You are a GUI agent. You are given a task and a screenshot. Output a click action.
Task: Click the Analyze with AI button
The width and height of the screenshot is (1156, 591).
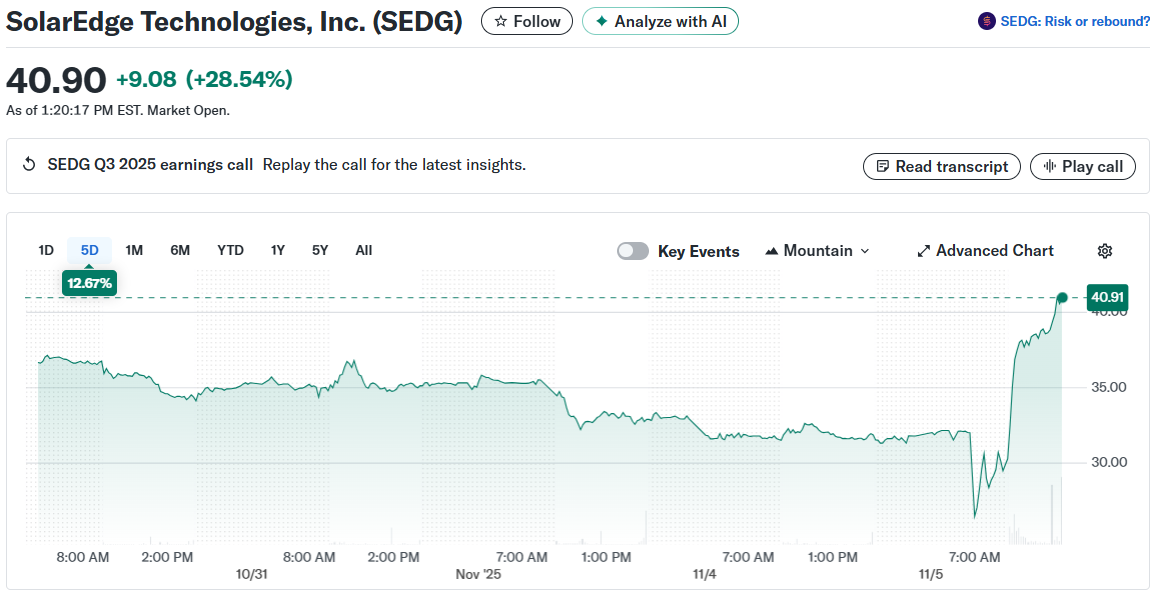[x=660, y=21]
